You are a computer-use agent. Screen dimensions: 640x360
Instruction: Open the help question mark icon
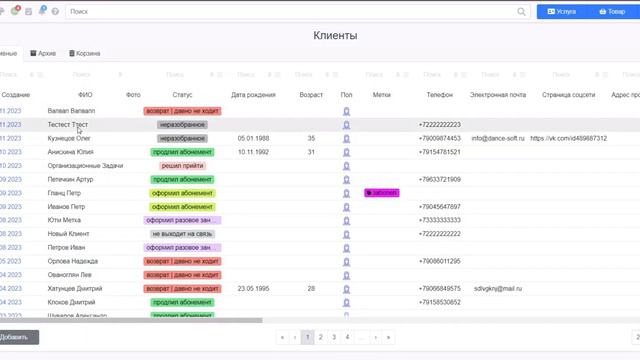55,11
